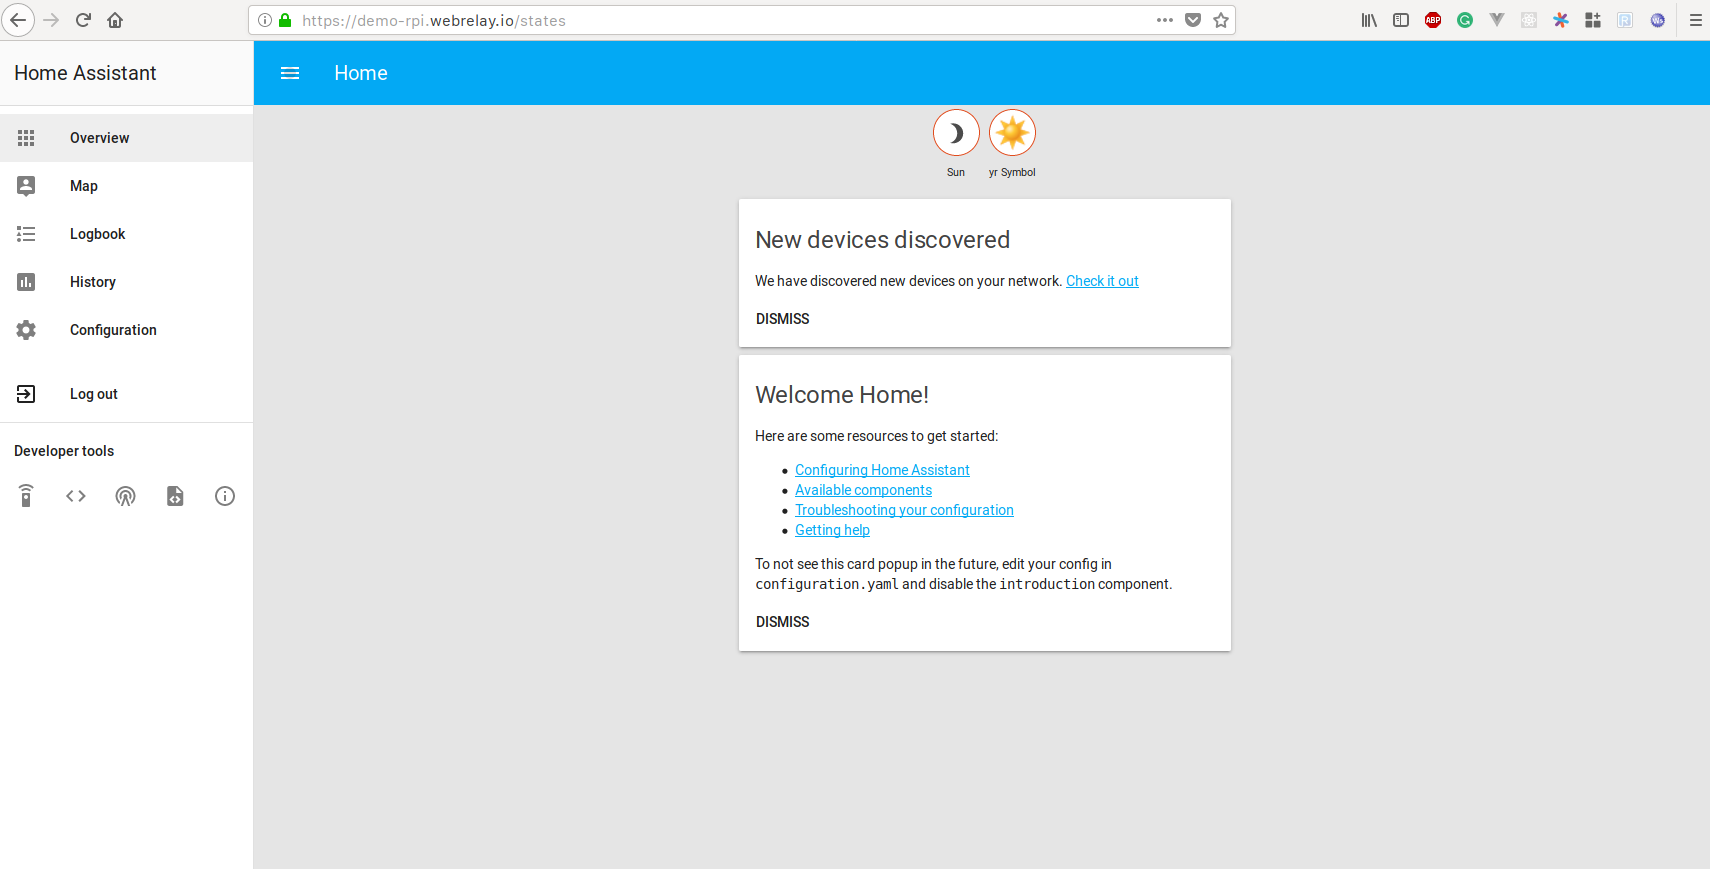Open the Logbook page
The width and height of the screenshot is (1710, 869).
click(x=126, y=234)
